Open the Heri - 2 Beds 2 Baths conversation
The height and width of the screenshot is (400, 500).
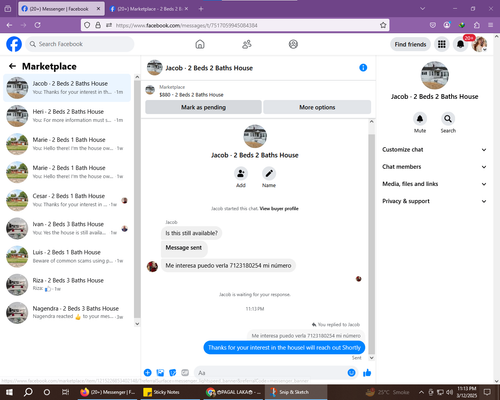pos(67,116)
